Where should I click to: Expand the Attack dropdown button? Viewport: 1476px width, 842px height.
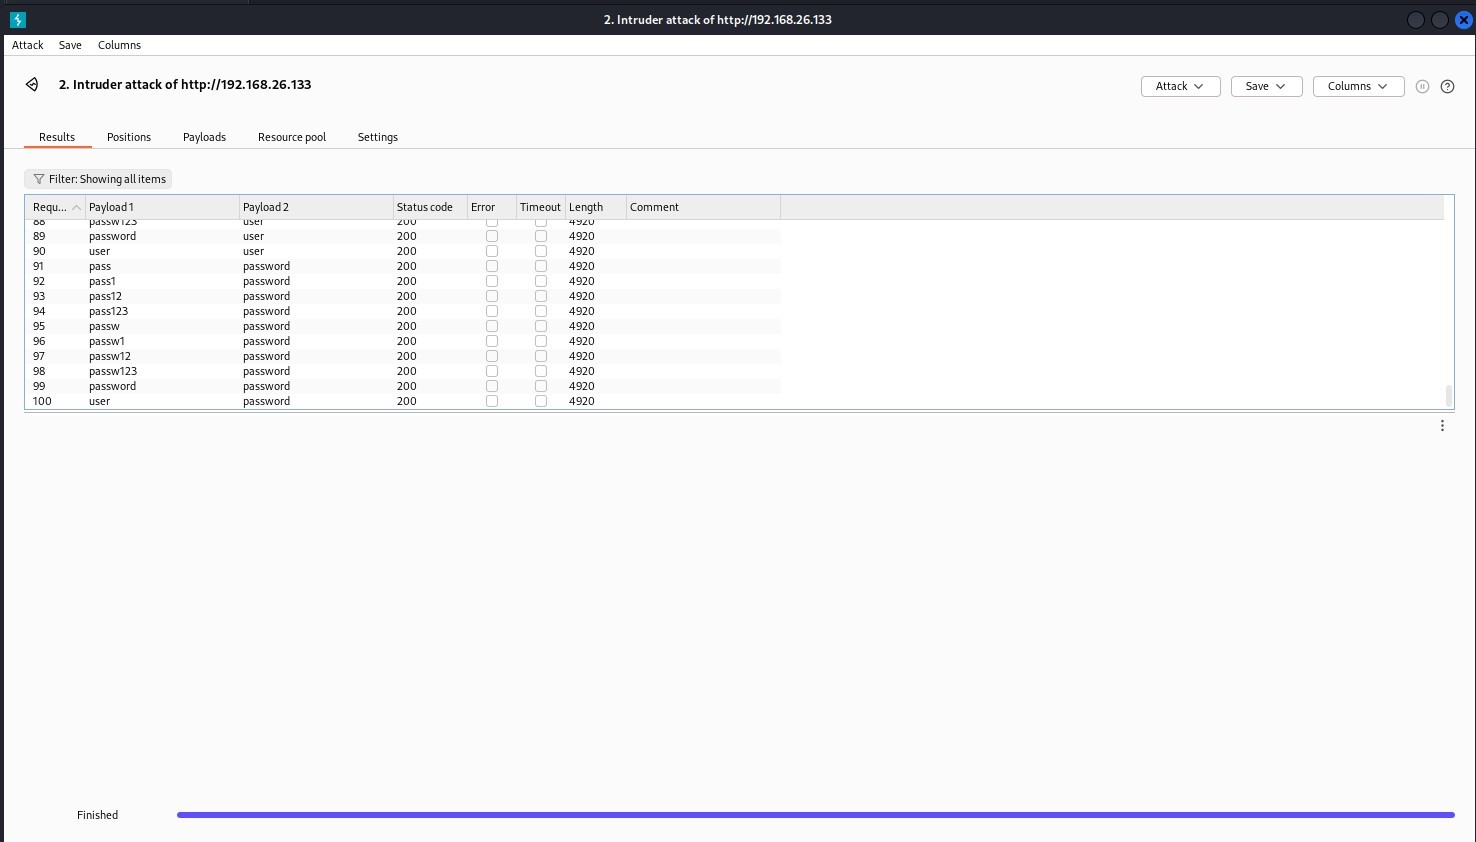point(1180,86)
